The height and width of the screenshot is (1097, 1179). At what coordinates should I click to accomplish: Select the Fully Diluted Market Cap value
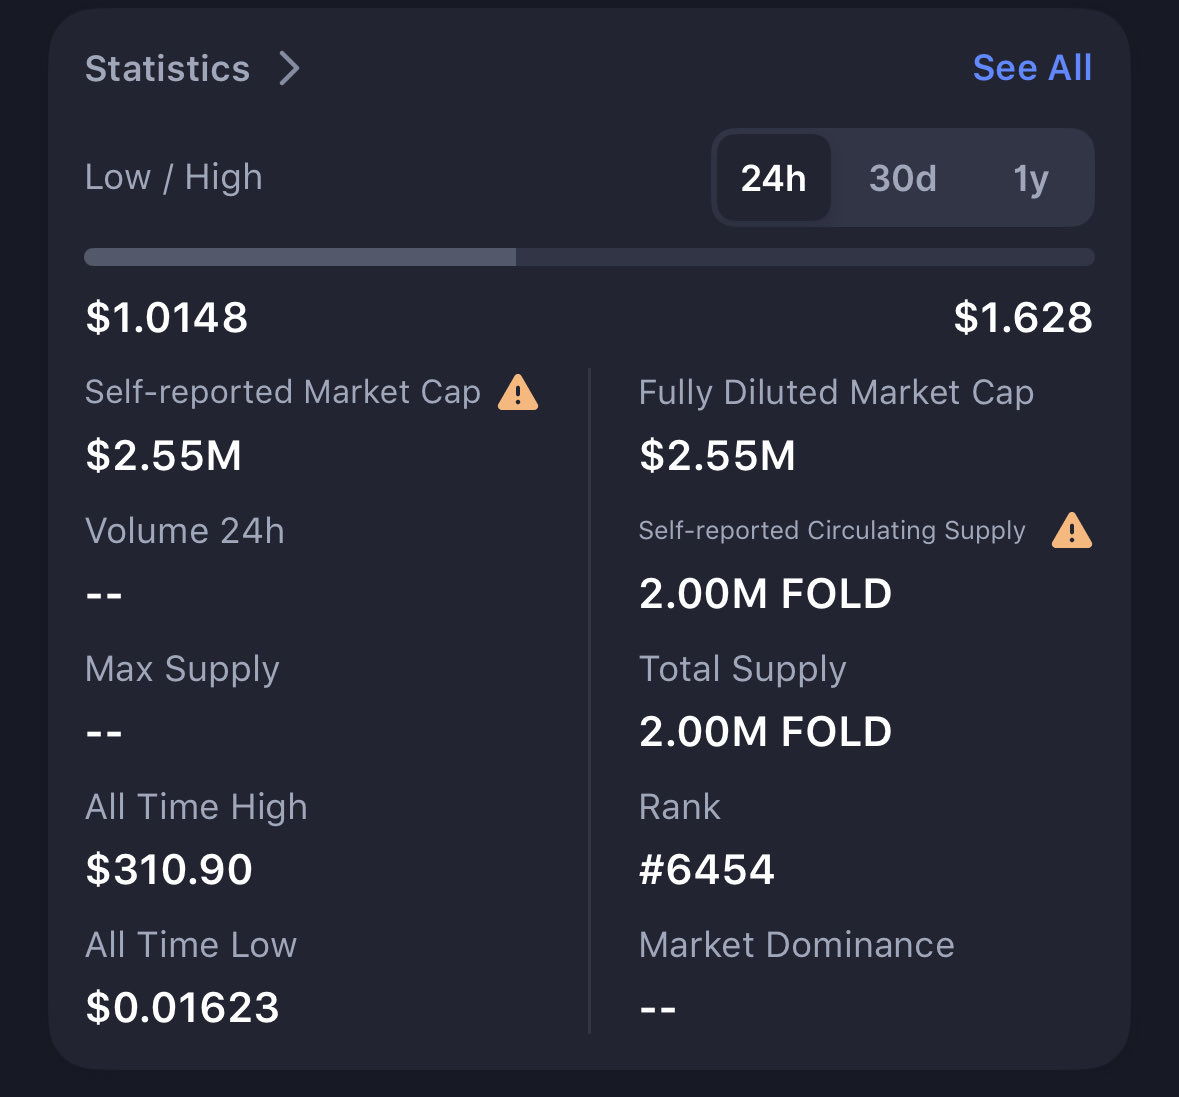(x=717, y=455)
